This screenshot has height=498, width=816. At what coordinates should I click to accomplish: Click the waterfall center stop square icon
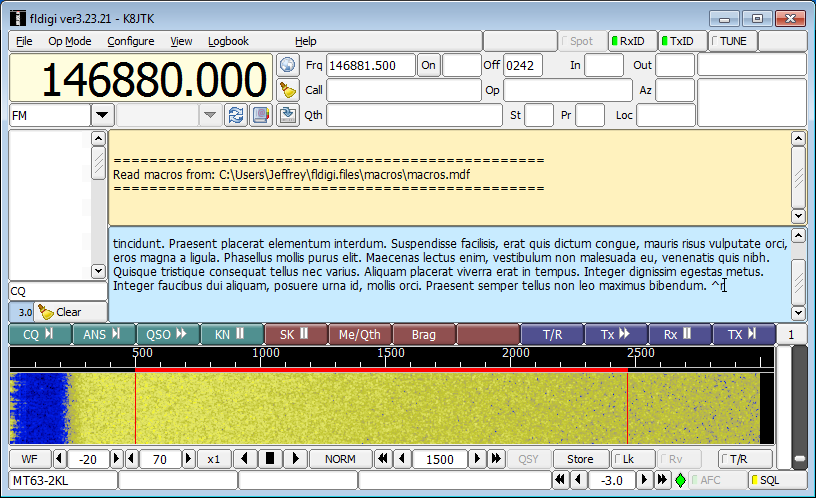(270, 459)
